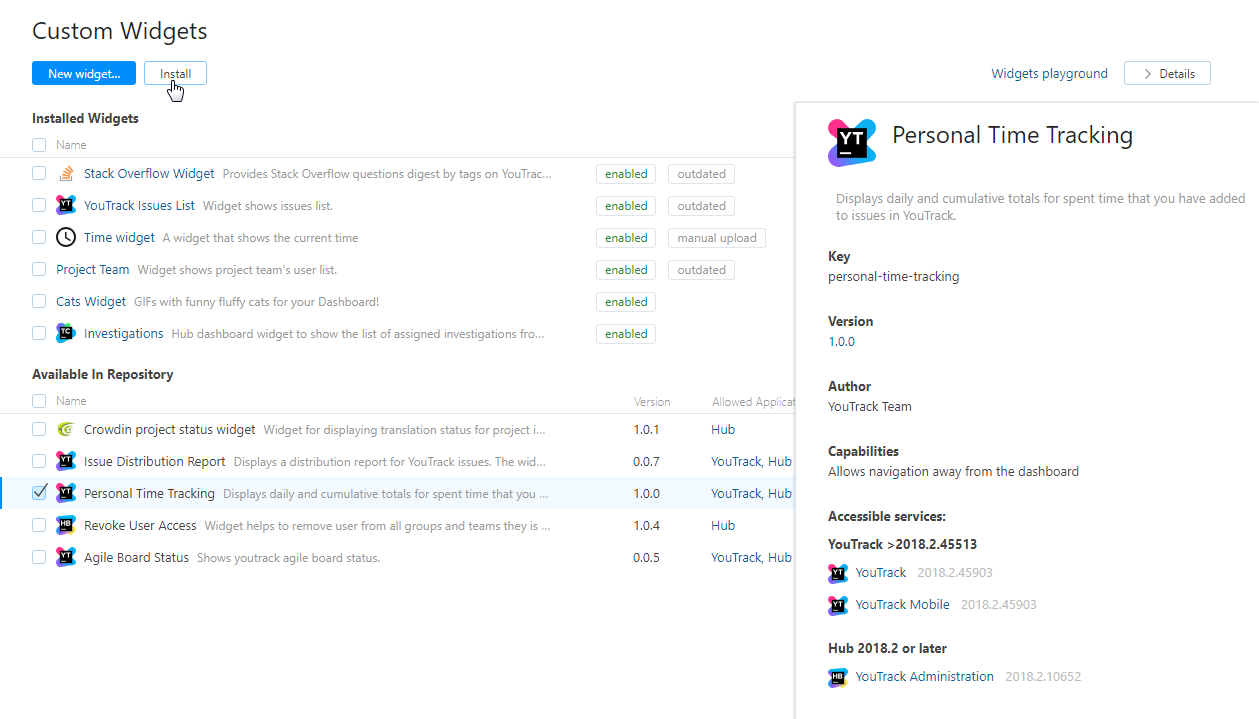
Task: Open the YouTrack service link
Action: 880,573
